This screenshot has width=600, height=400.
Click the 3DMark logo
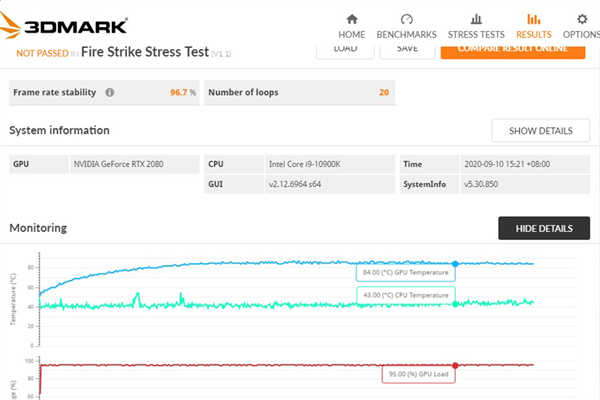point(63,25)
